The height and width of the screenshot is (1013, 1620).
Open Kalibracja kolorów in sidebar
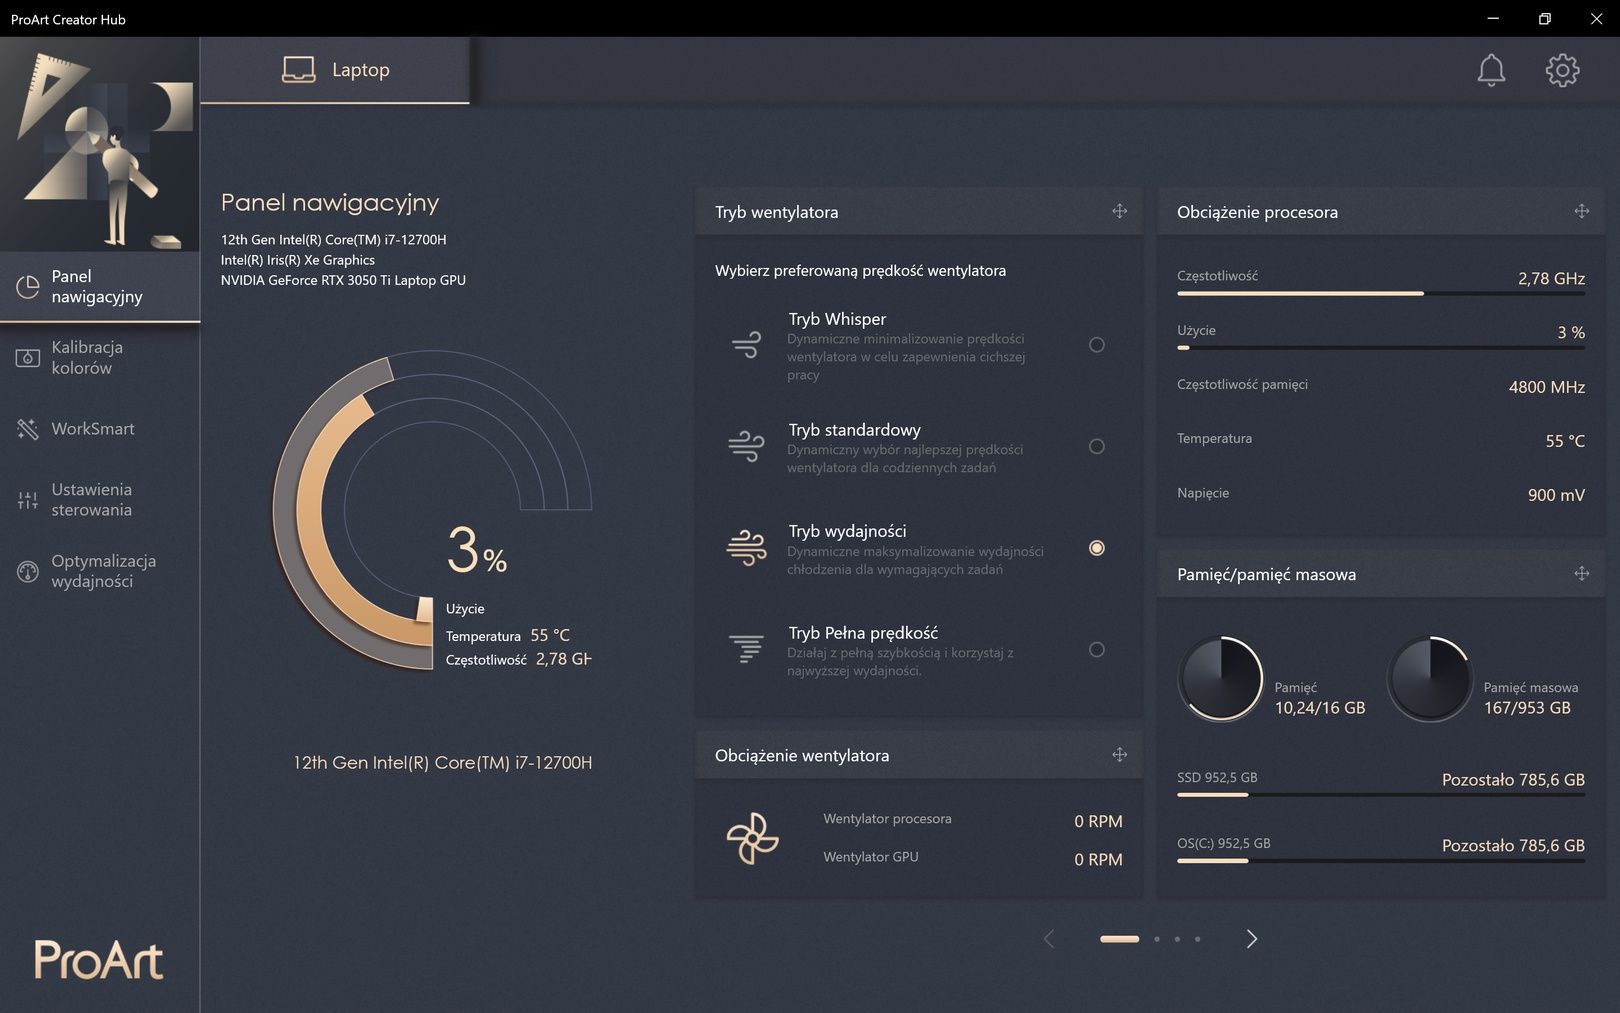(x=100, y=358)
